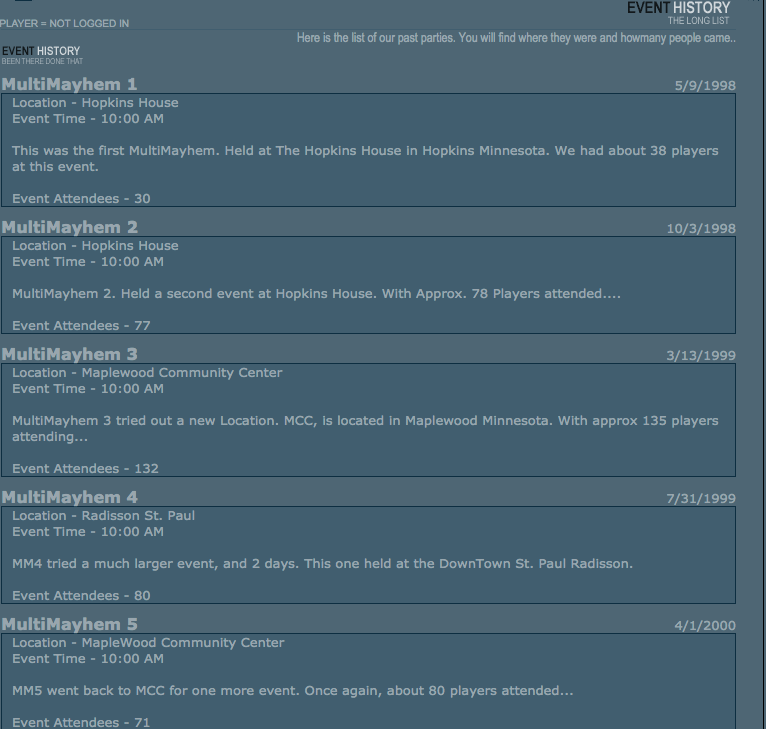Click the EVENT HISTORY title above THE LONG LIST

(x=679, y=8)
